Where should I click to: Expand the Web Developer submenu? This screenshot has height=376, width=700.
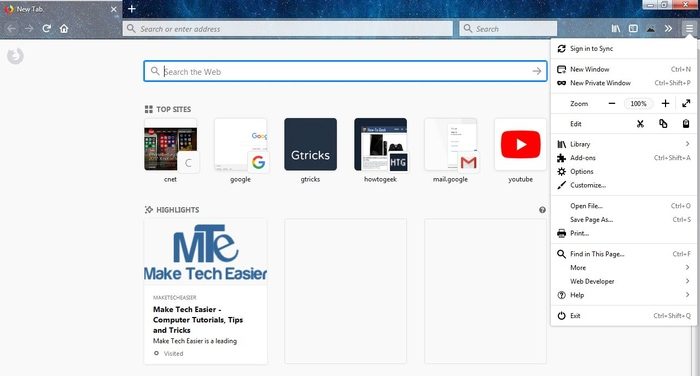tap(624, 281)
